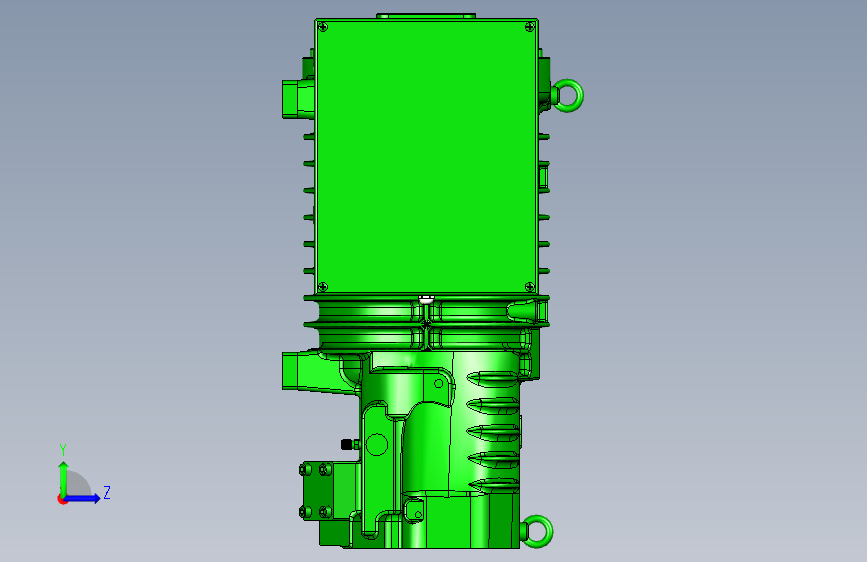Click the red X axis origin dot of the triad

(x=62, y=499)
